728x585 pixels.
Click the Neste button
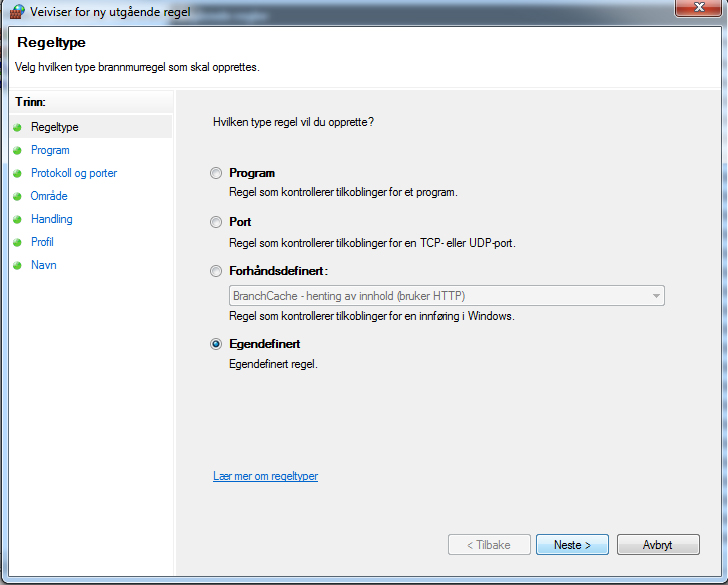click(x=572, y=545)
